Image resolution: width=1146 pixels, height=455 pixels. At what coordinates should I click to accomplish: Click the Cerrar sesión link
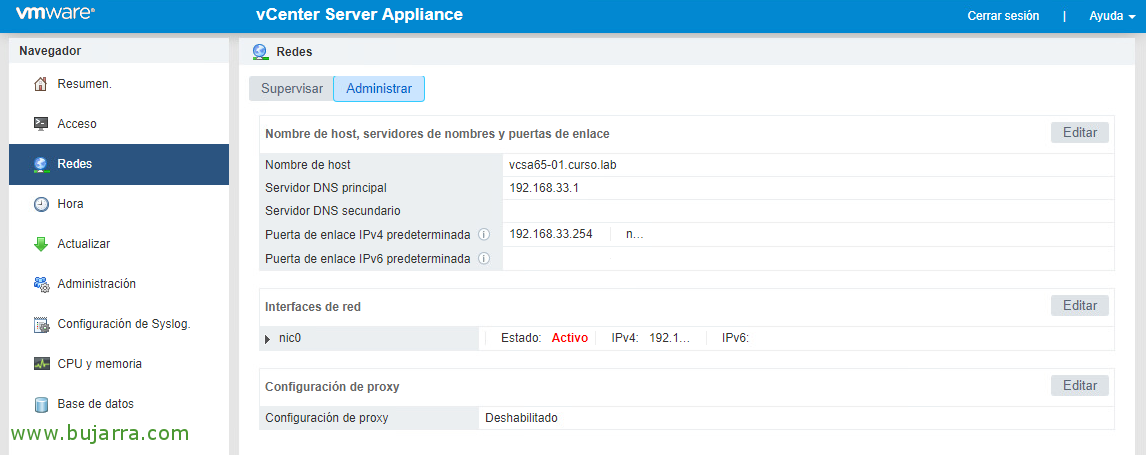(x=1003, y=16)
